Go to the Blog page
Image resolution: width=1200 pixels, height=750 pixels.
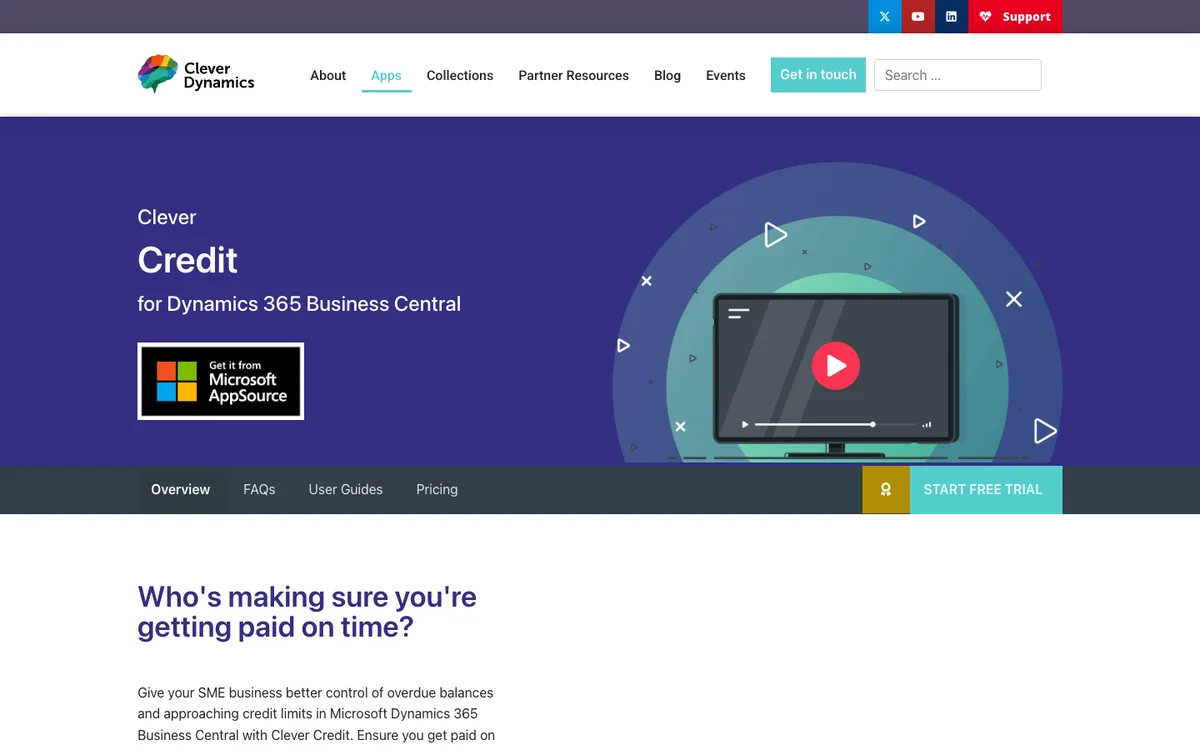click(x=667, y=75)
